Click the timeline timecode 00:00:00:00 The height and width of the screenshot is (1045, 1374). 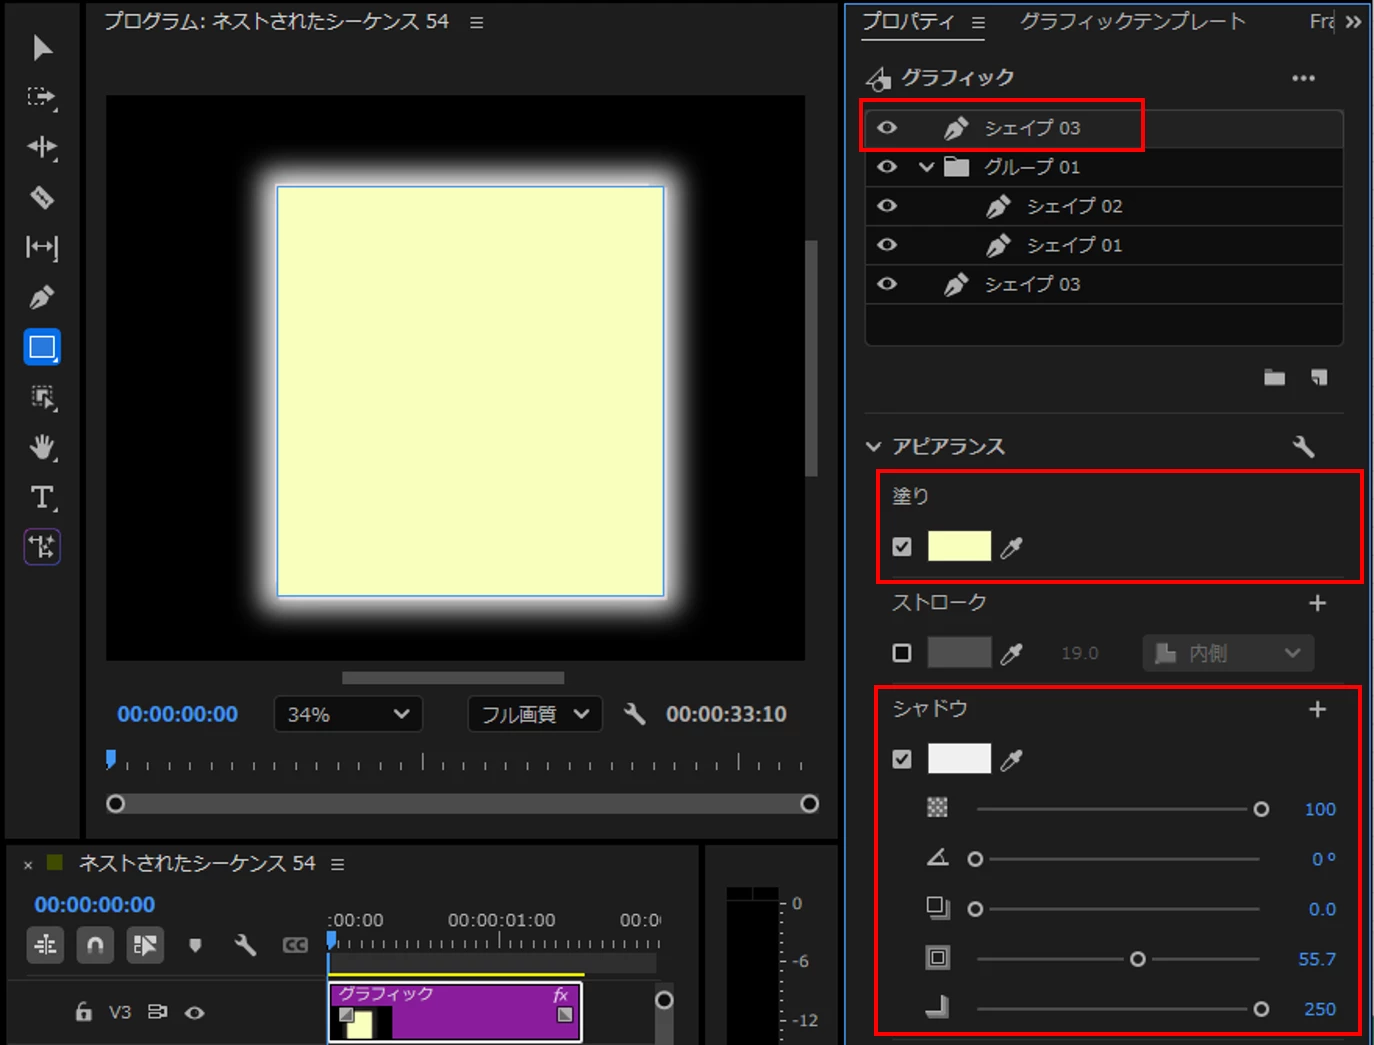(x=95, y=905)
